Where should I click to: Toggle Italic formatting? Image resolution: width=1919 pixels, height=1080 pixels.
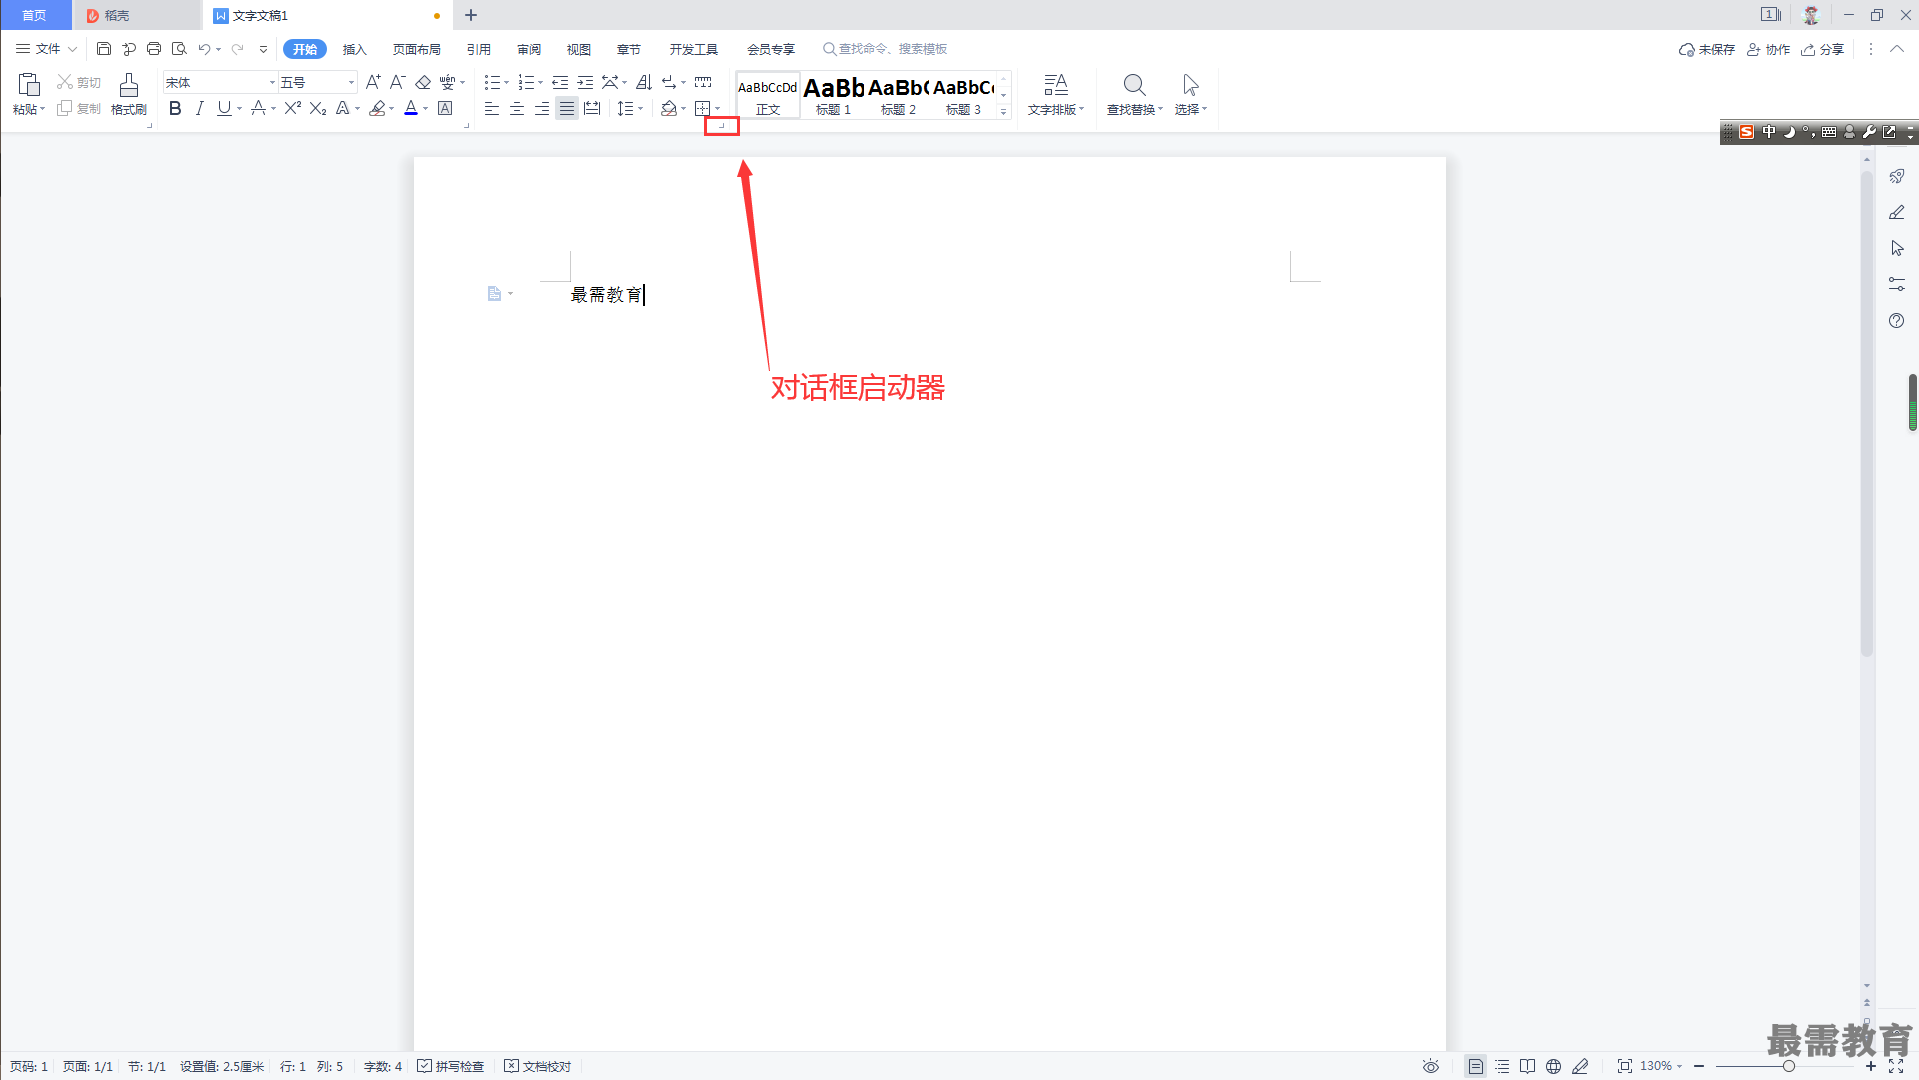(199, 108)
